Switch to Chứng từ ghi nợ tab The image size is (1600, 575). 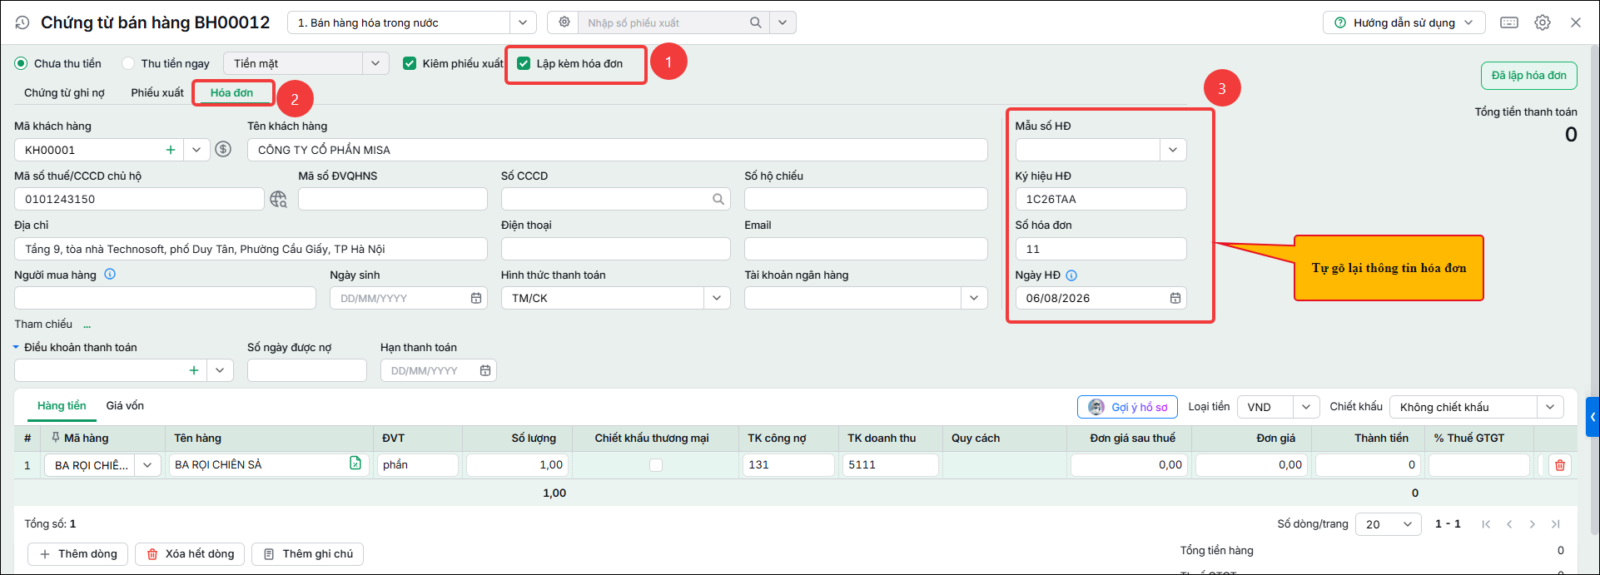point(64,93)
